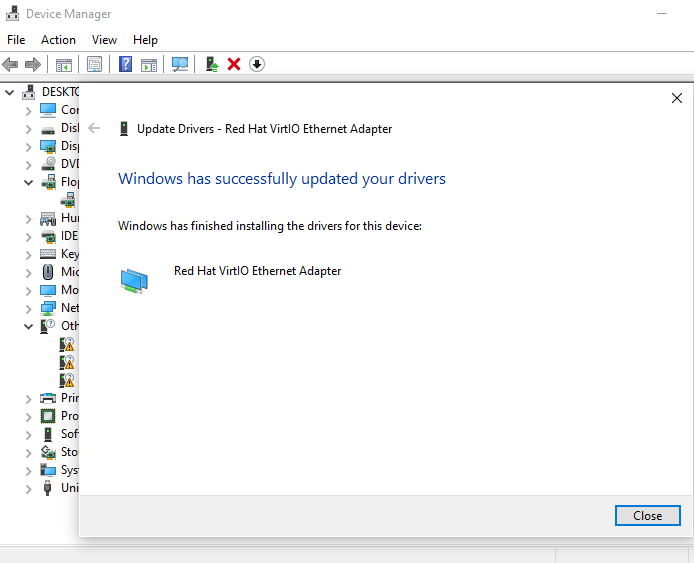Click the Properties toolbar icon
Screen dimensions: 694x563
click(95, 64)
